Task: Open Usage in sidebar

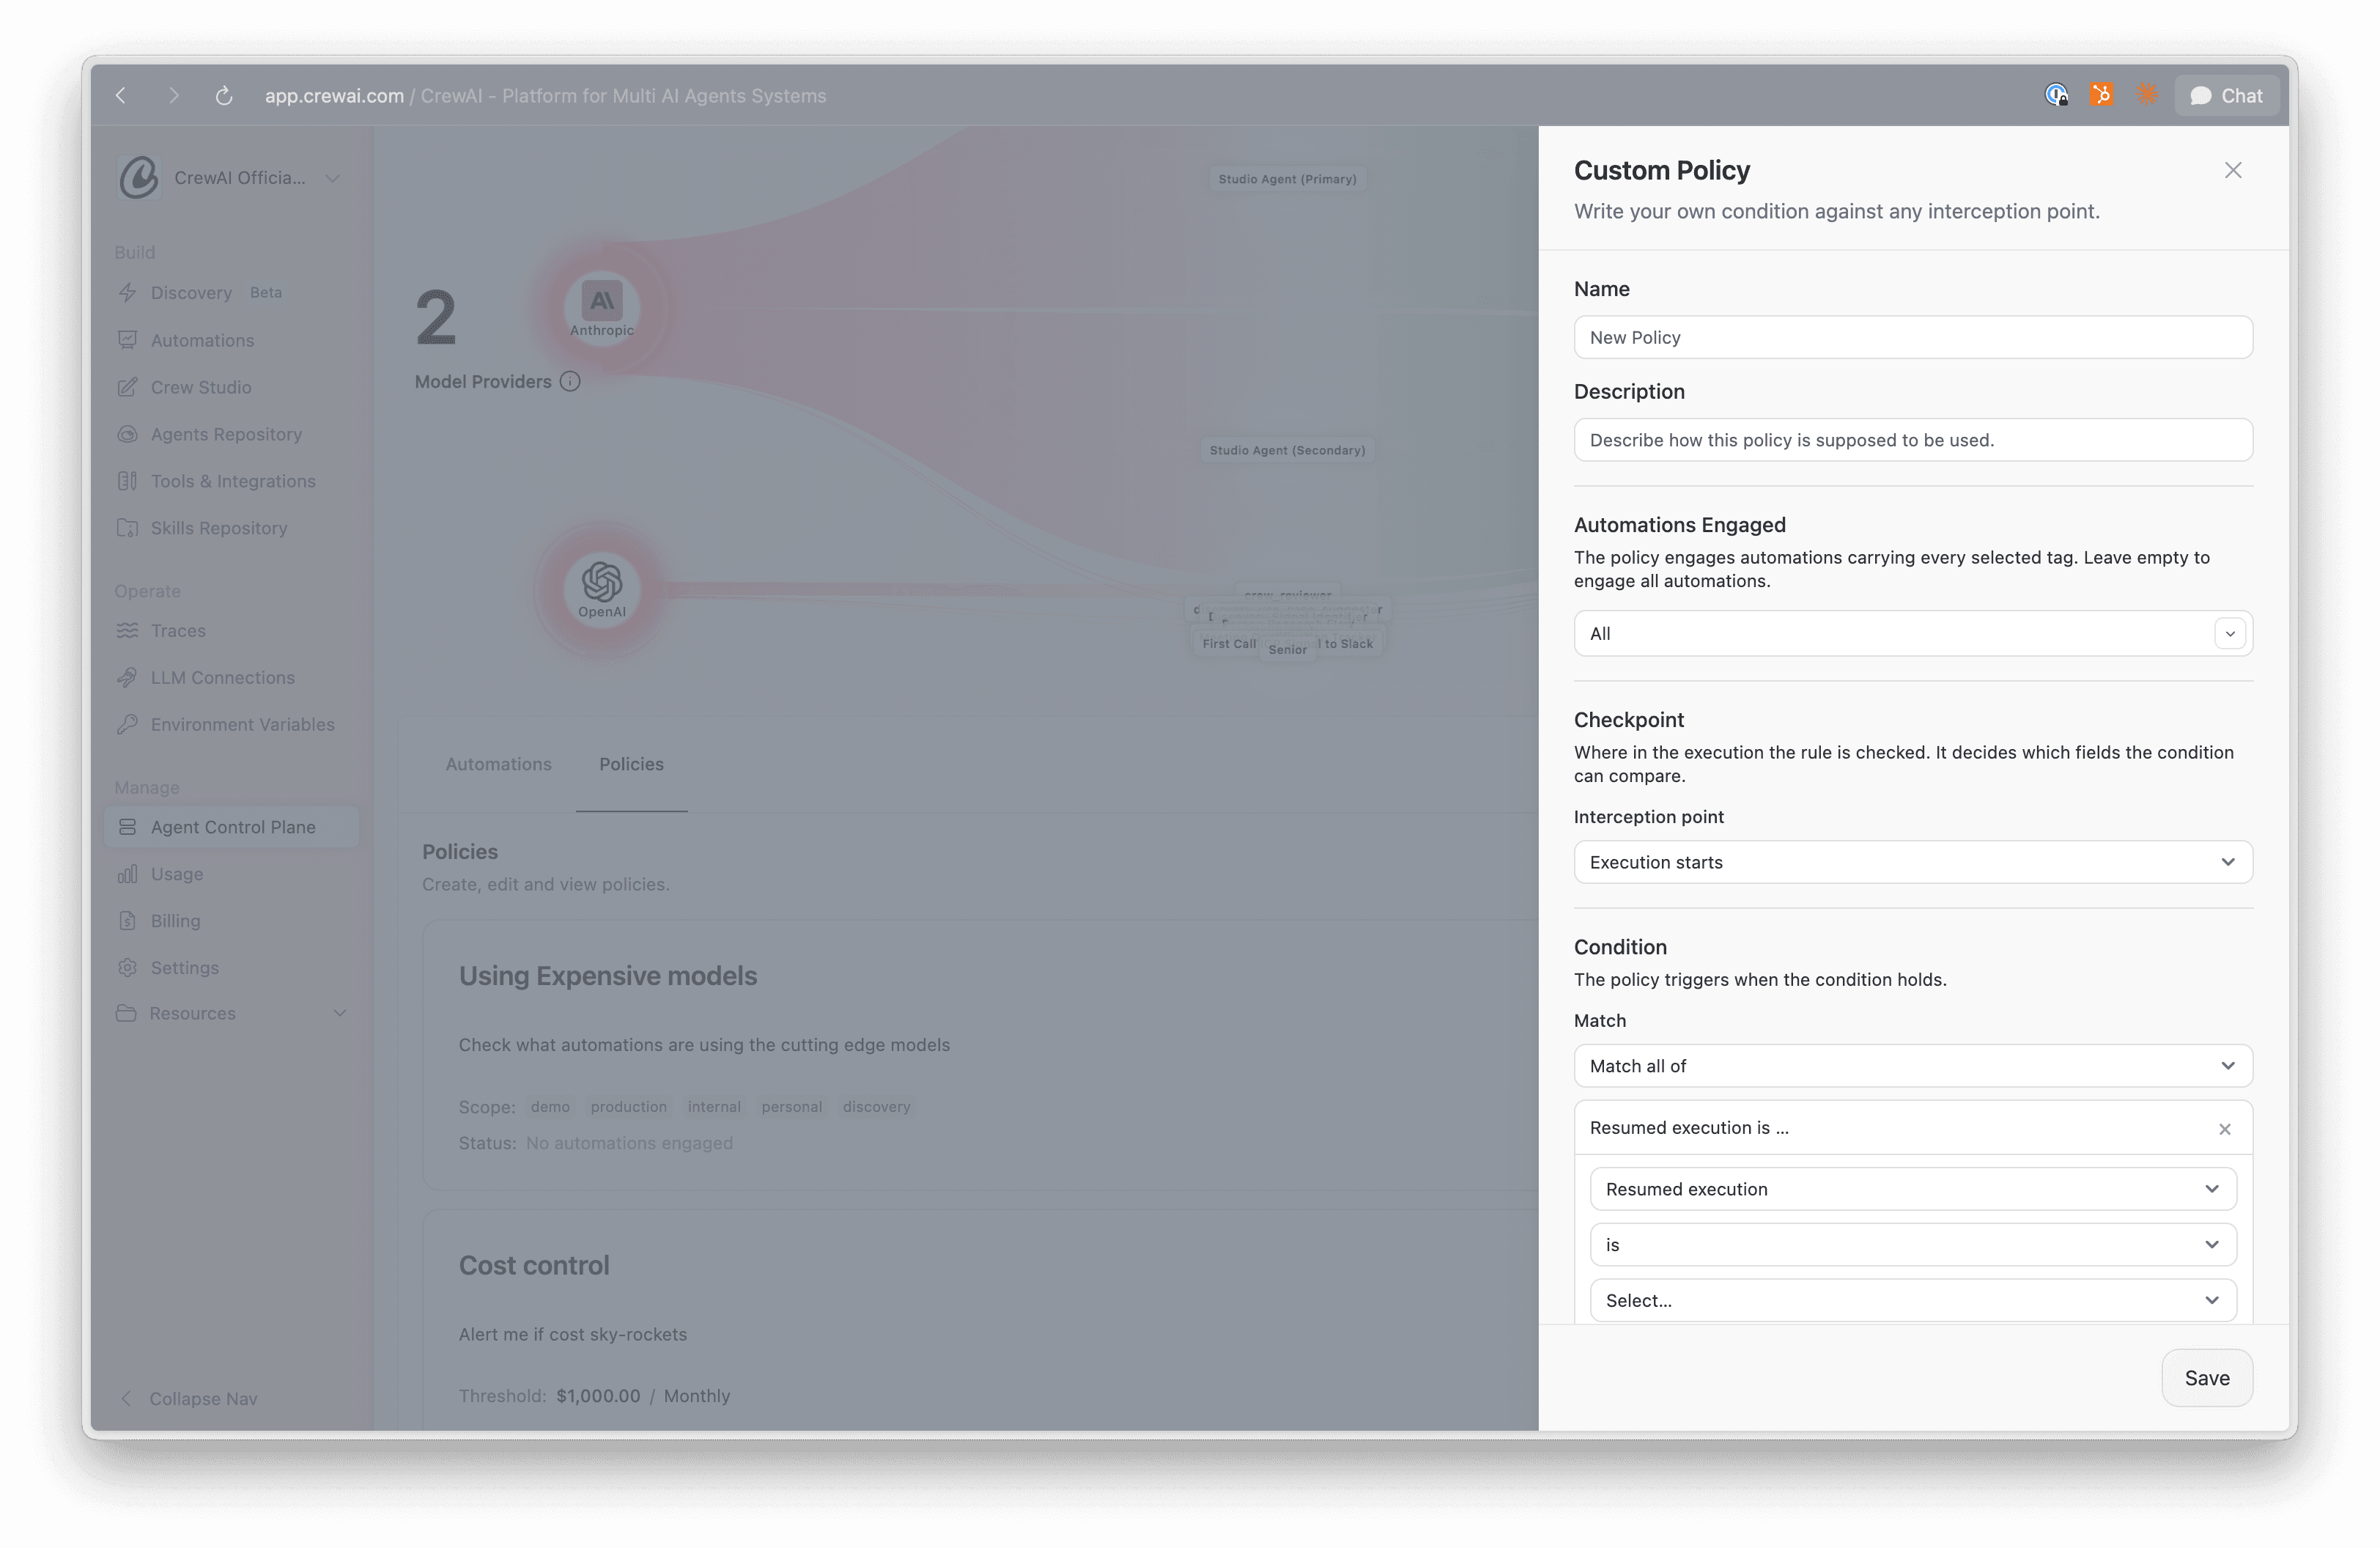Action: click(x=231, y=874)
